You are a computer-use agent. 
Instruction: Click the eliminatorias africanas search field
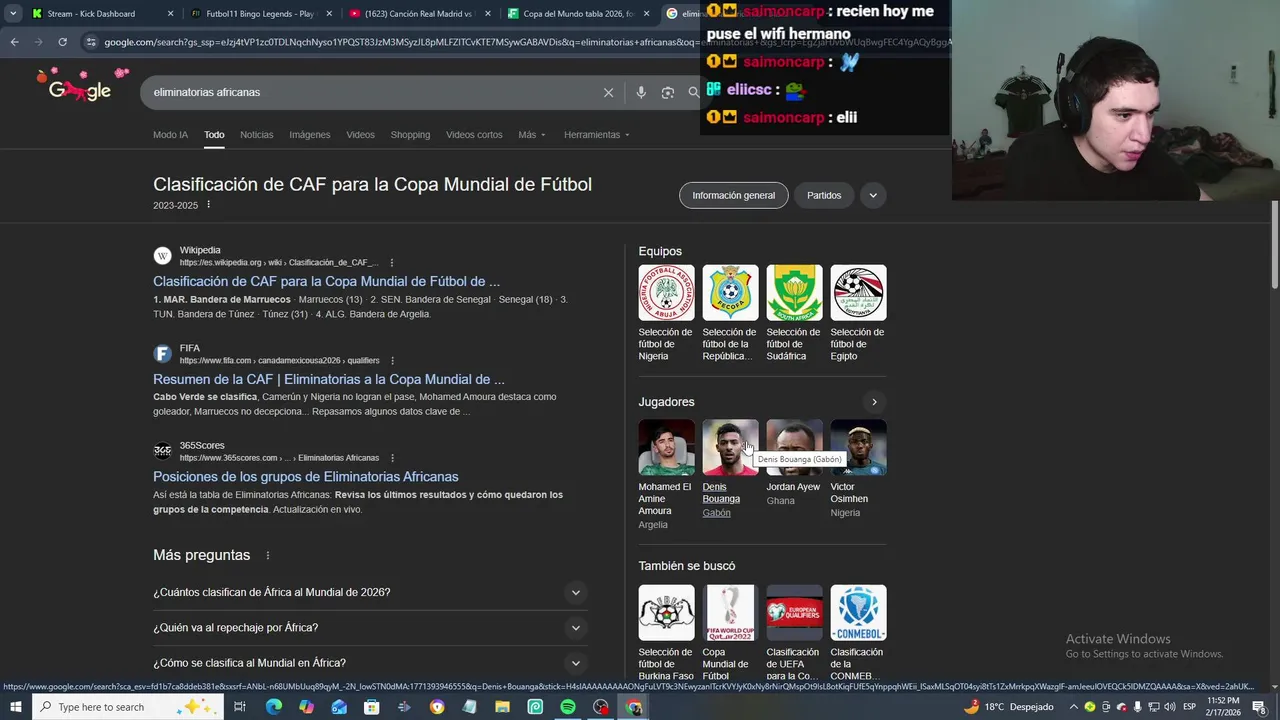370,92
